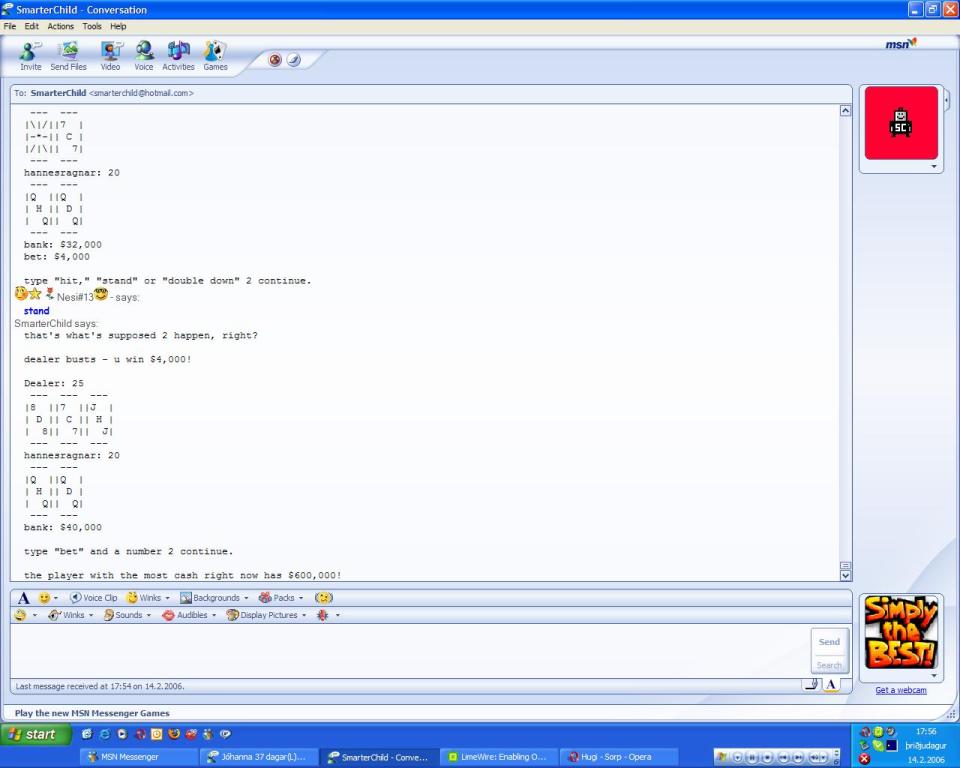
Task: Click the red bug icon in toolbar
Action: point(323,615)
